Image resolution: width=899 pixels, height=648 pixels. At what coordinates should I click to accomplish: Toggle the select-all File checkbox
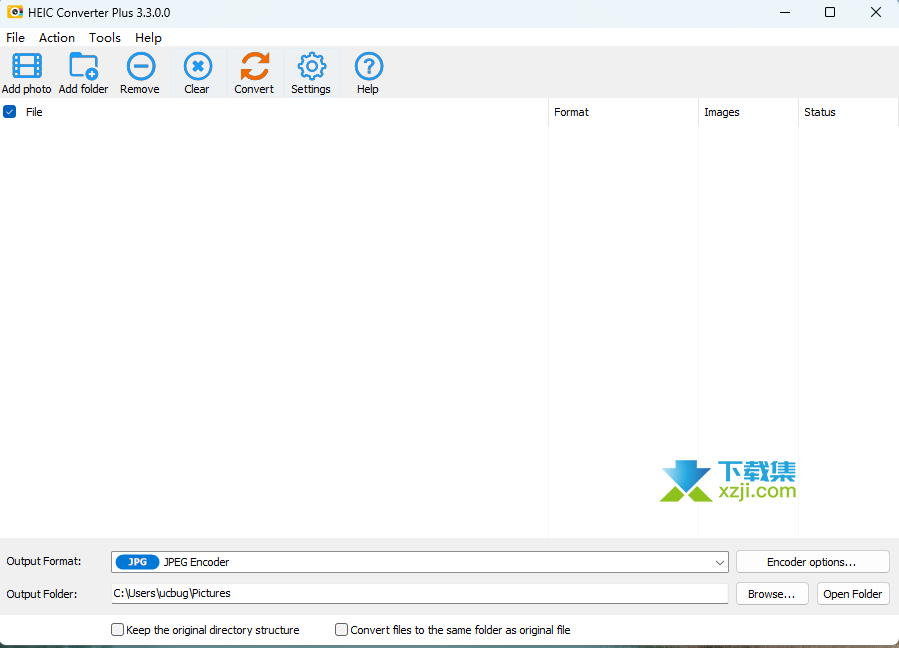(x=10, y=112)
